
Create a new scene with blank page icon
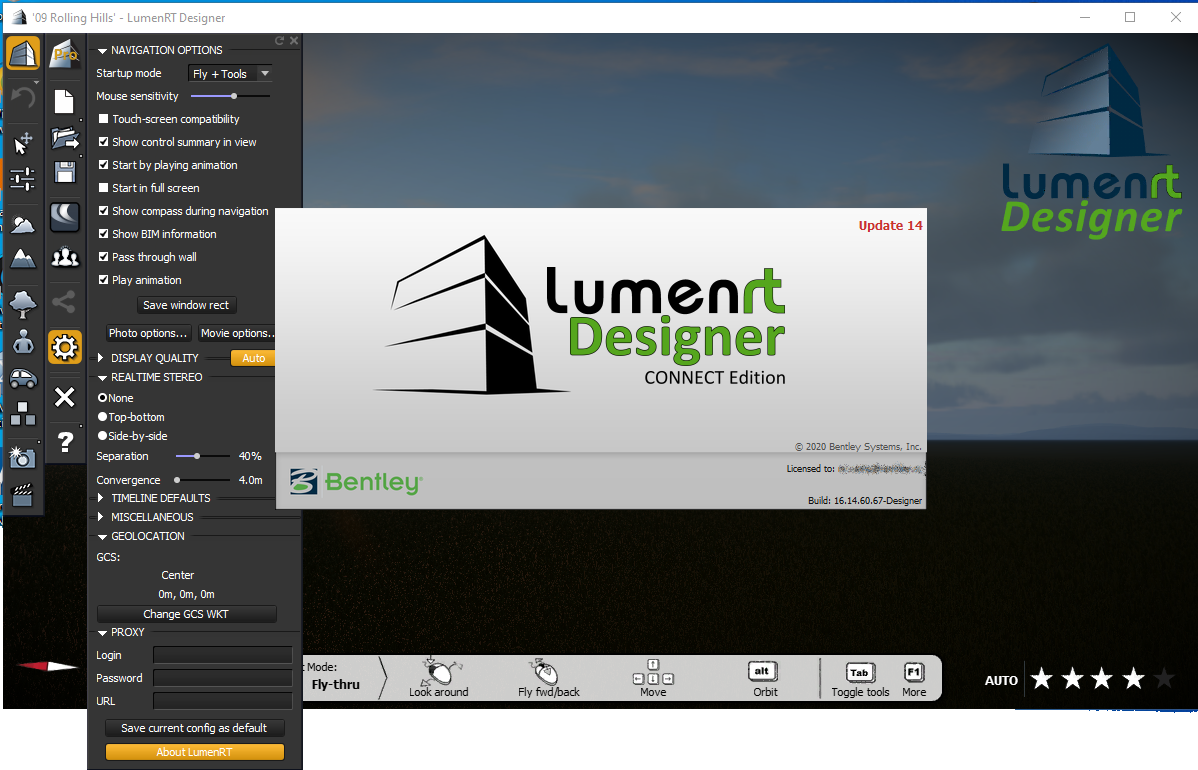(65, 102)
